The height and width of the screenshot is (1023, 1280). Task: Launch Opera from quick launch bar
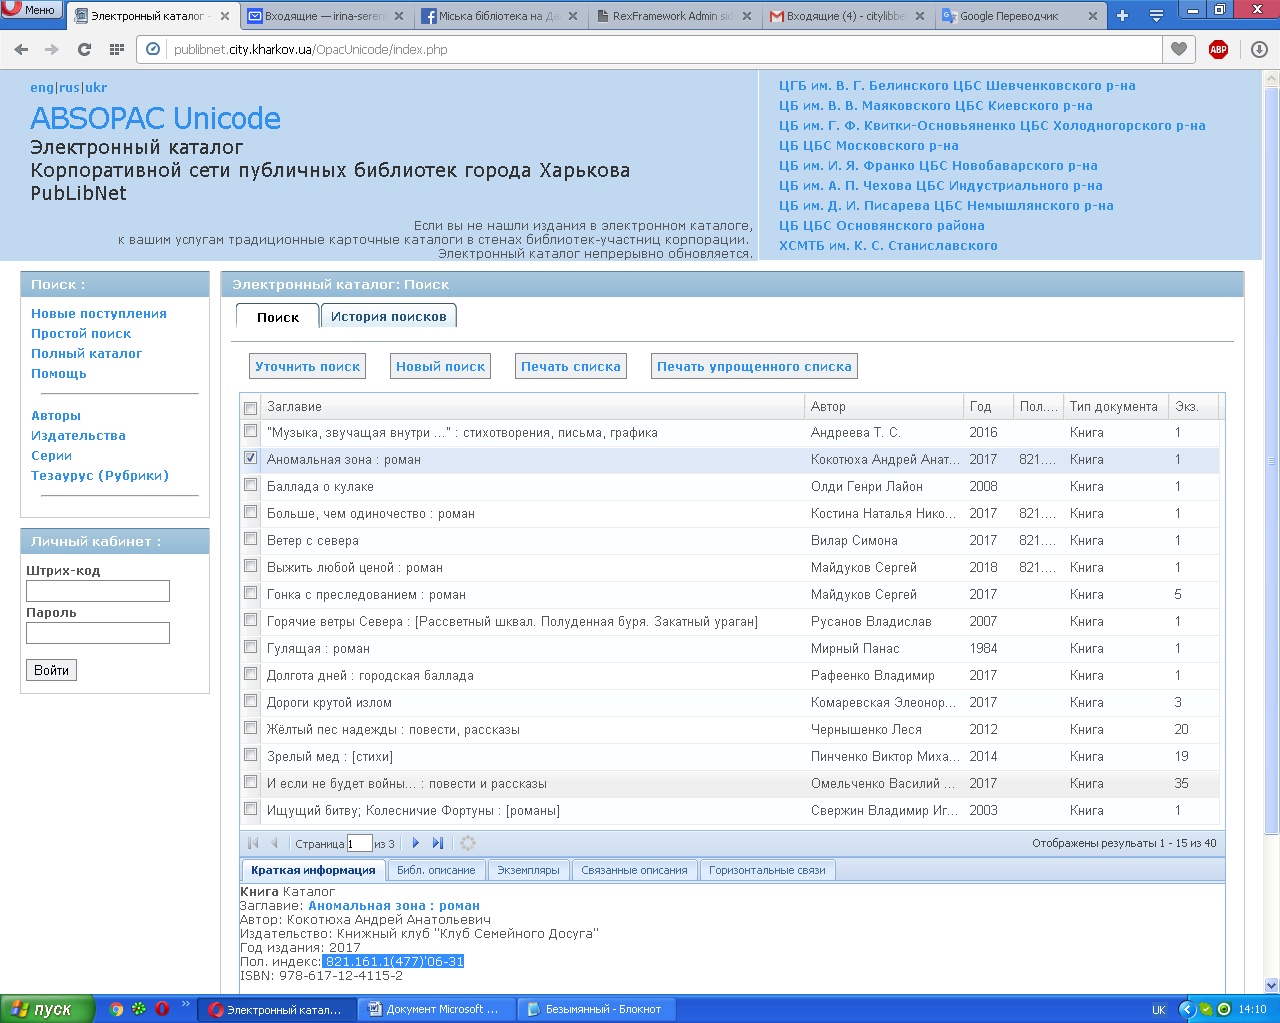coord(162,1009)
